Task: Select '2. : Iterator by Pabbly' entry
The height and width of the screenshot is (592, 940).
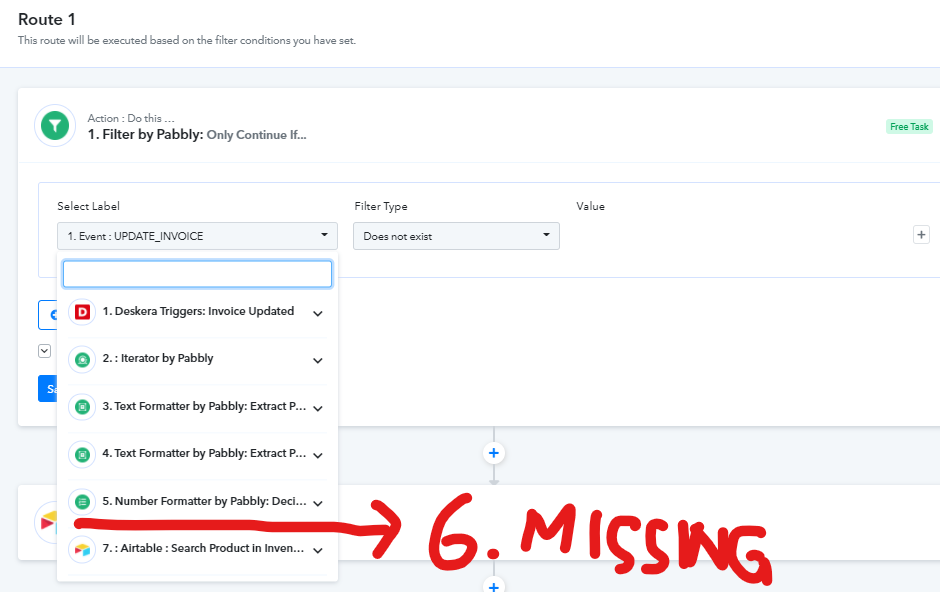Action: tap(197, 360)
